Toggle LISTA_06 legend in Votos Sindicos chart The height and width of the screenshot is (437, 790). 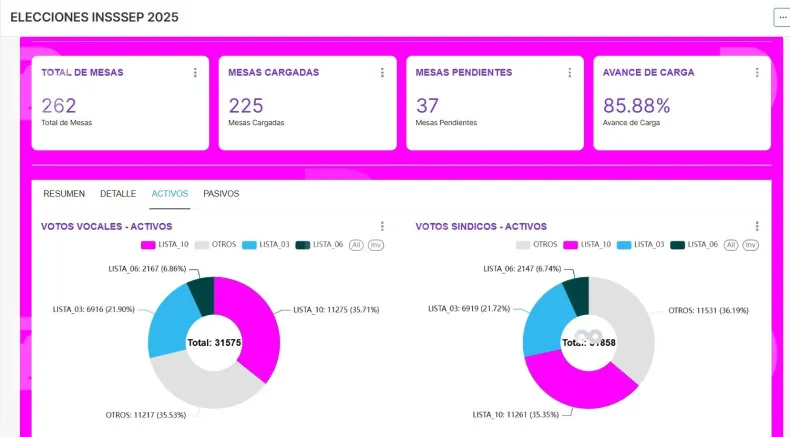pos(694,244)
